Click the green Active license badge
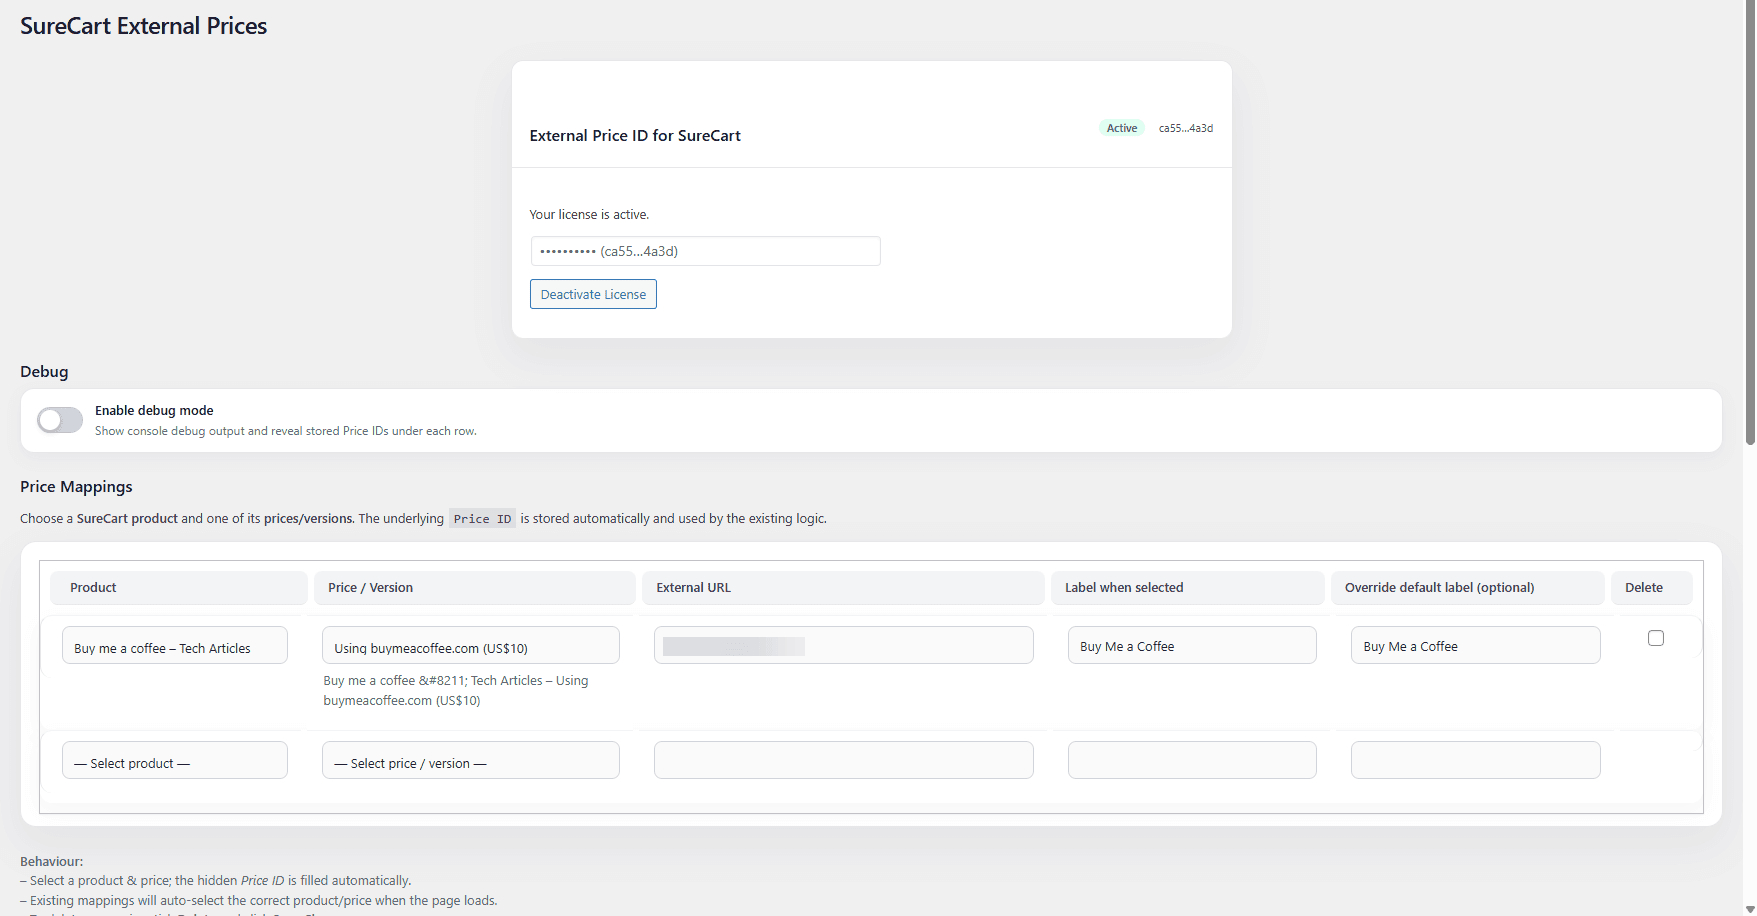This screenshot has height=916, width=1757. pyautogui.click(x=1121, y=128)
